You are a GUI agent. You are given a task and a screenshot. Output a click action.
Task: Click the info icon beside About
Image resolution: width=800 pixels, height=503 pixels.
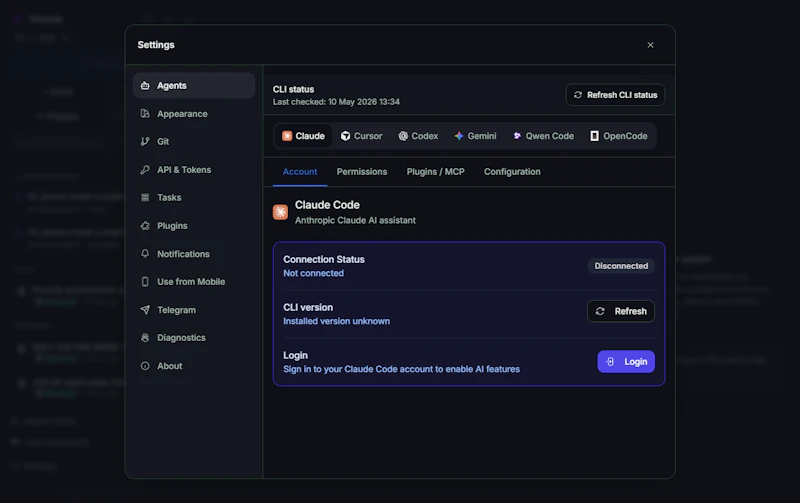point(145,366)
